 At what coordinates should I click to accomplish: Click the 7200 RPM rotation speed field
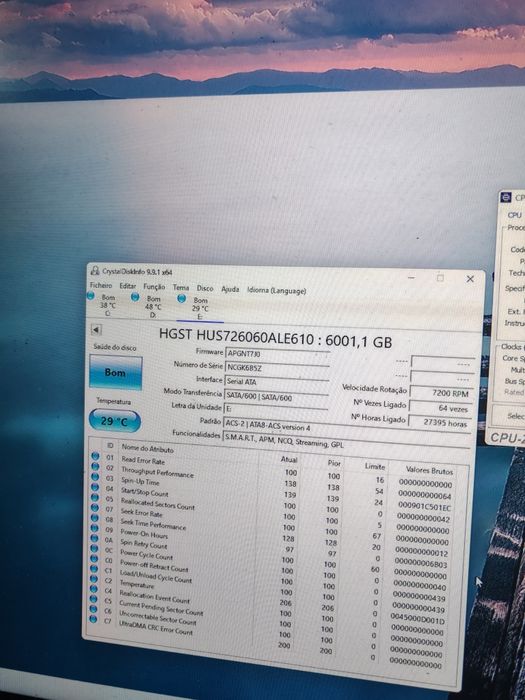click(x=441, y=393)
